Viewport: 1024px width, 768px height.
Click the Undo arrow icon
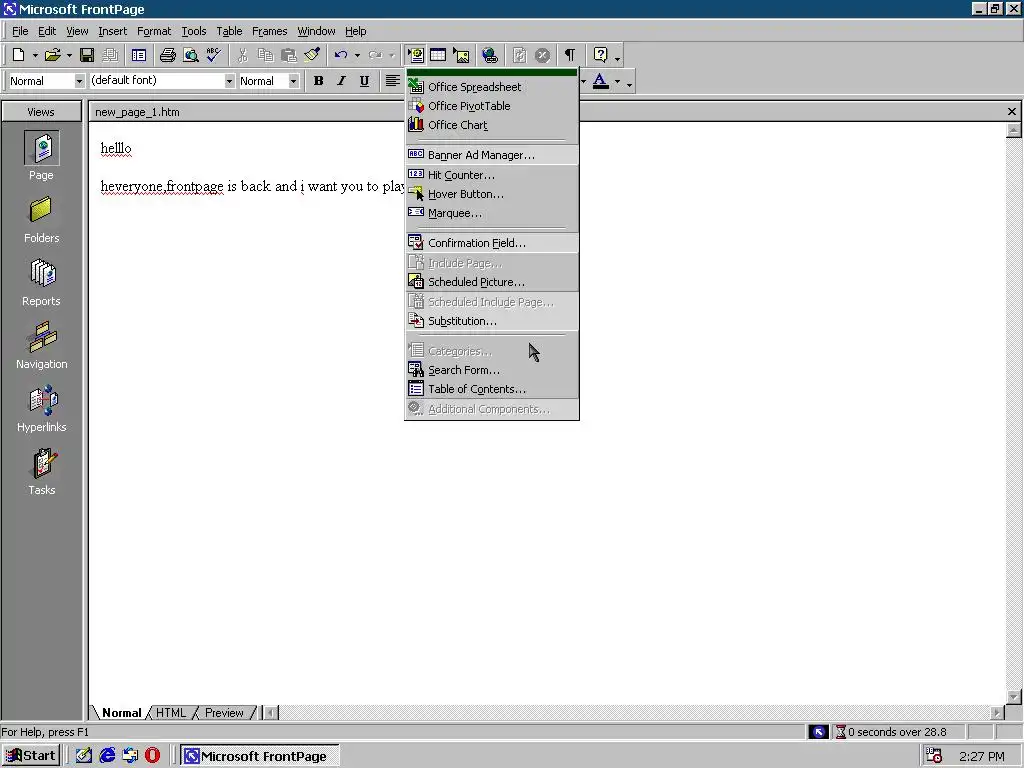[341, 56]
